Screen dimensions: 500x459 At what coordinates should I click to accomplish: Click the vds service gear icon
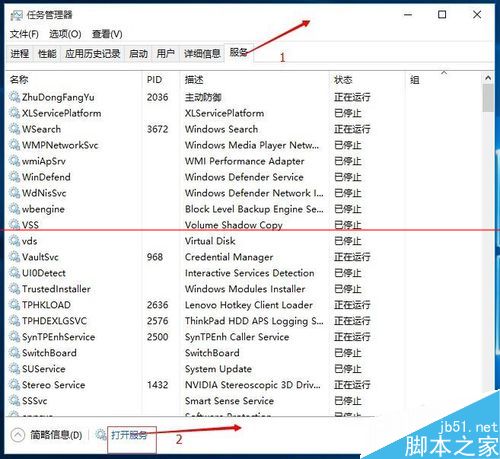[x=14, y=241]
